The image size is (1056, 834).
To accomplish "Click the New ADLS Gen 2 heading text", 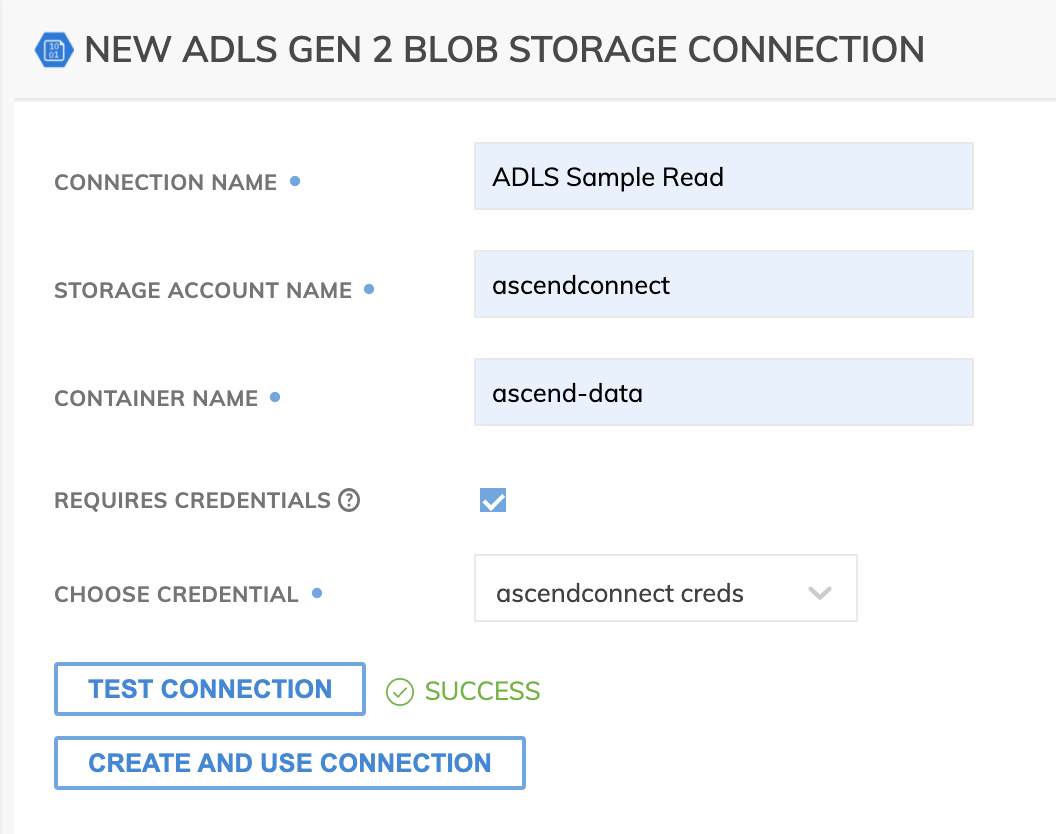I will [504, 49].
